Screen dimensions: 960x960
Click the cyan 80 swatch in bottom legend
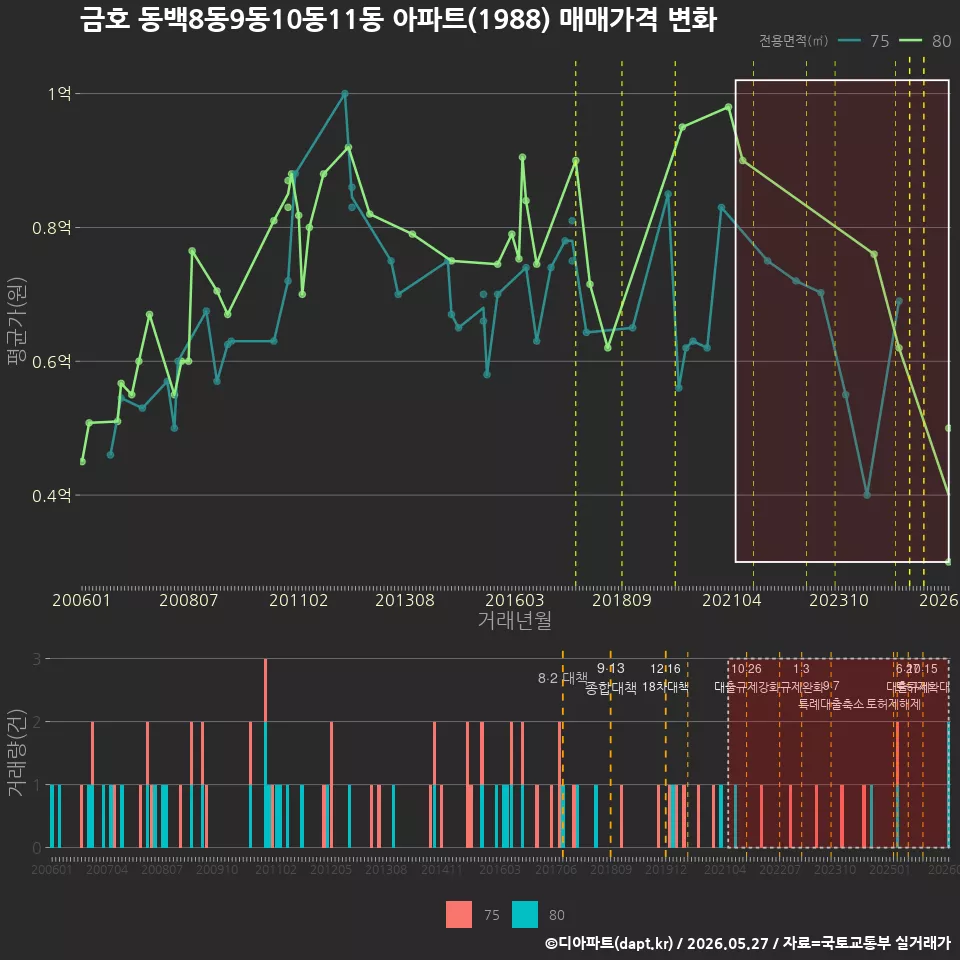pos(525,915)
